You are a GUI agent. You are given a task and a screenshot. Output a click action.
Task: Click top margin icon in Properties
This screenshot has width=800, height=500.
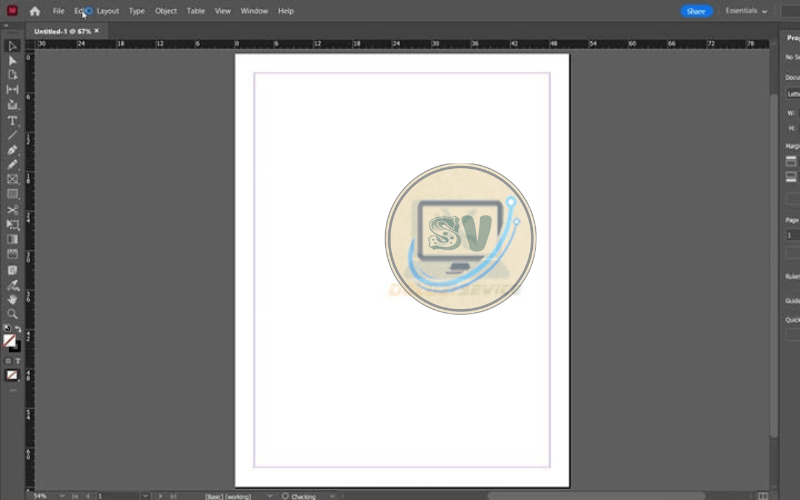[x=791, y=161]
